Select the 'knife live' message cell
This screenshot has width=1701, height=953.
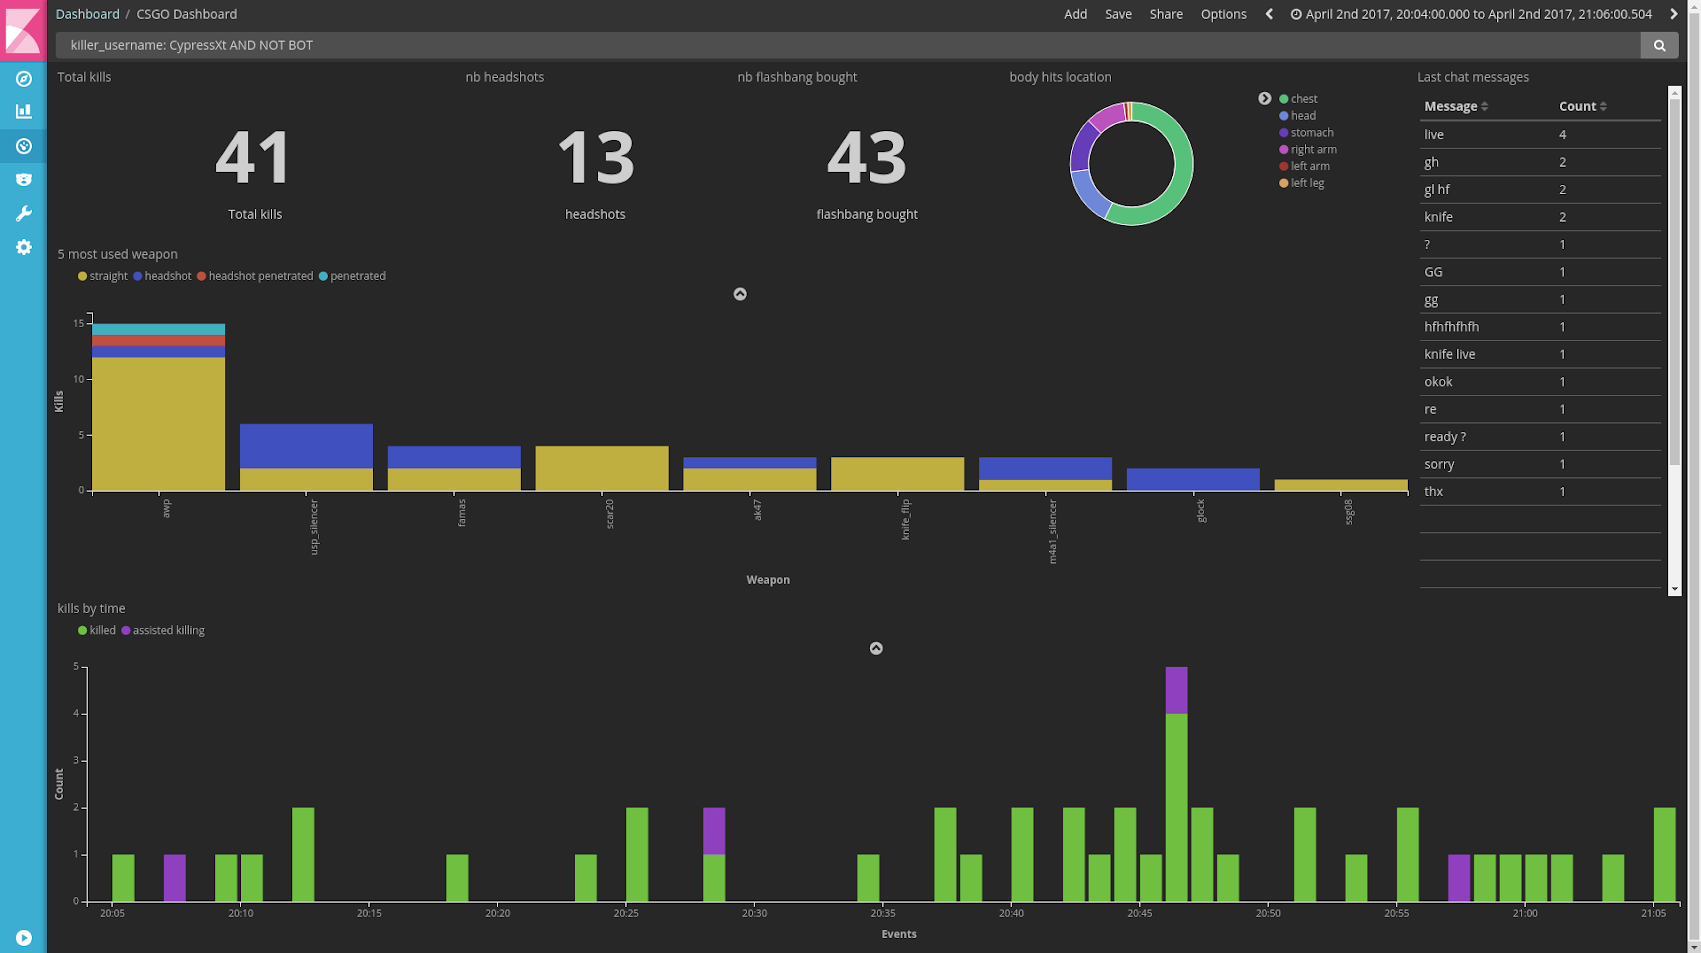tap(1450, 354)
